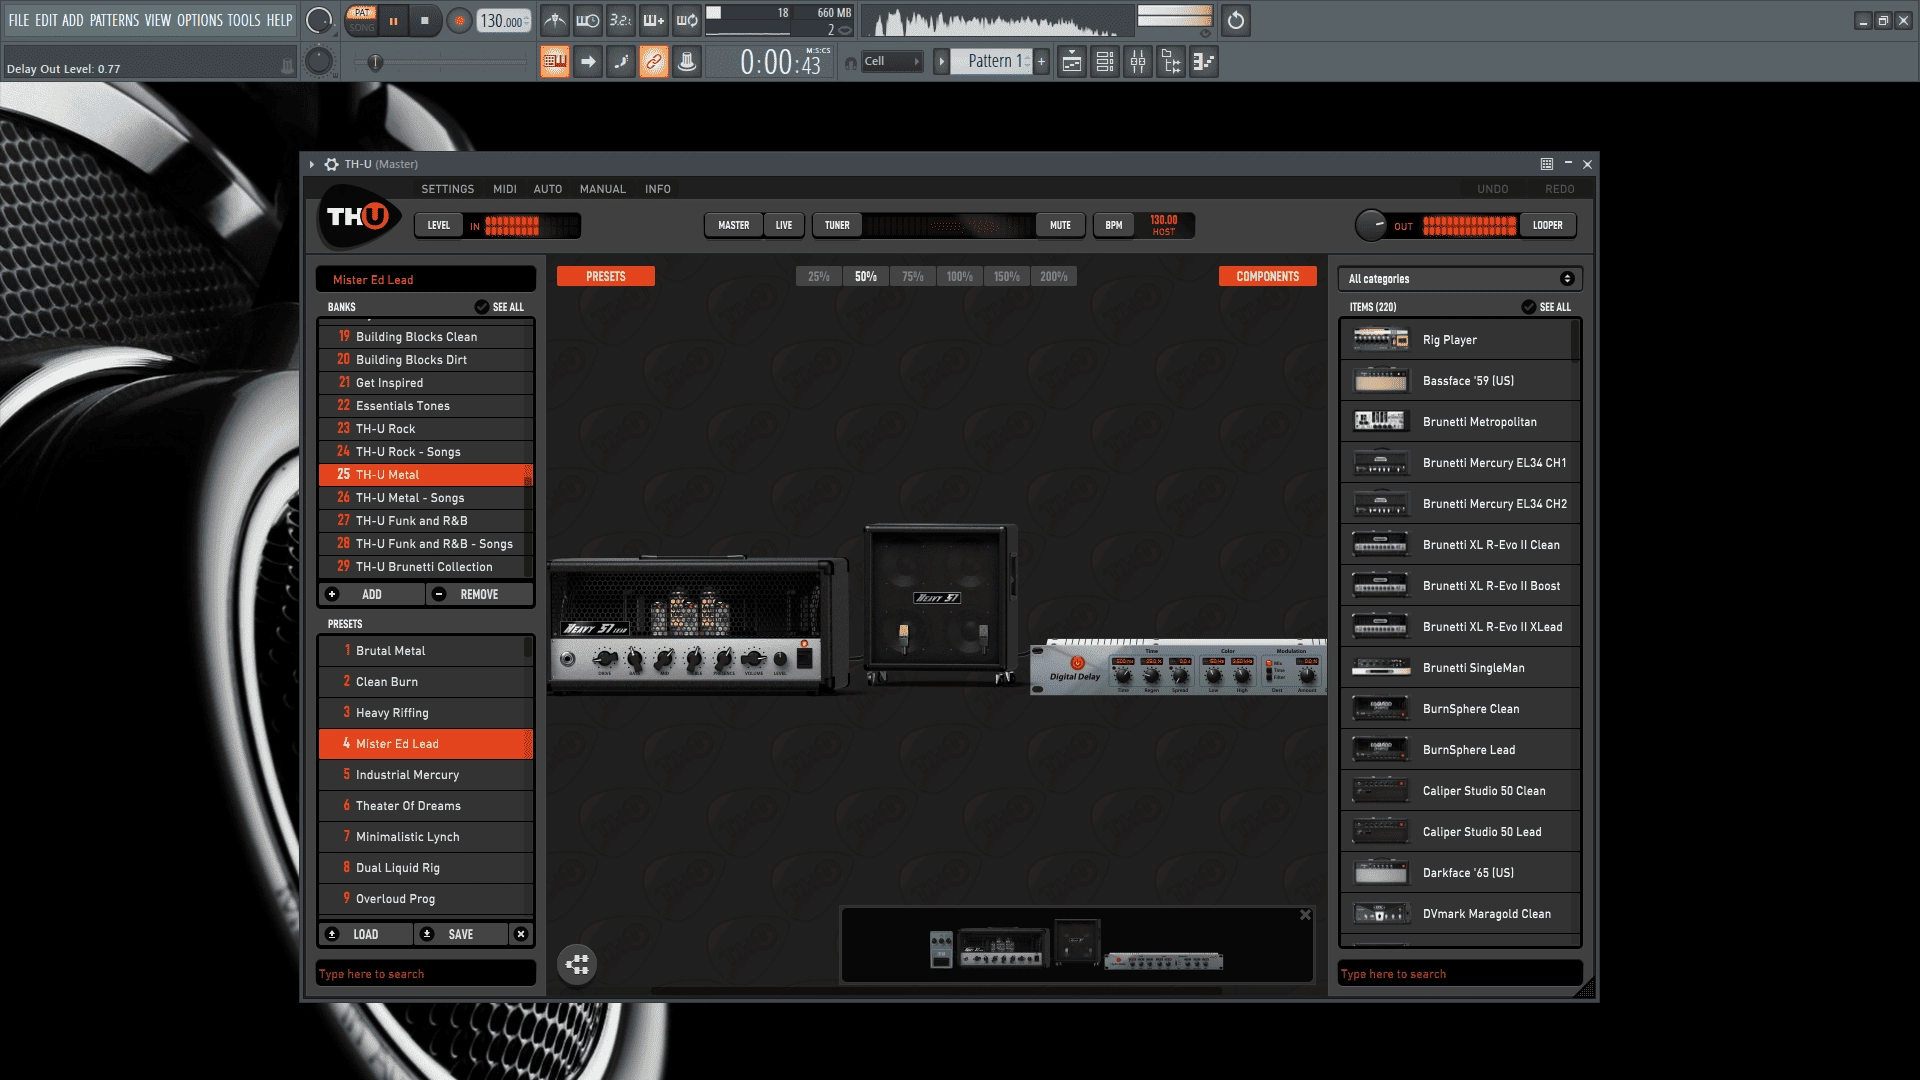The image size is (1920, 1080).
Task: Open the TOOLS menu
Action: click(x=244, y=20)
